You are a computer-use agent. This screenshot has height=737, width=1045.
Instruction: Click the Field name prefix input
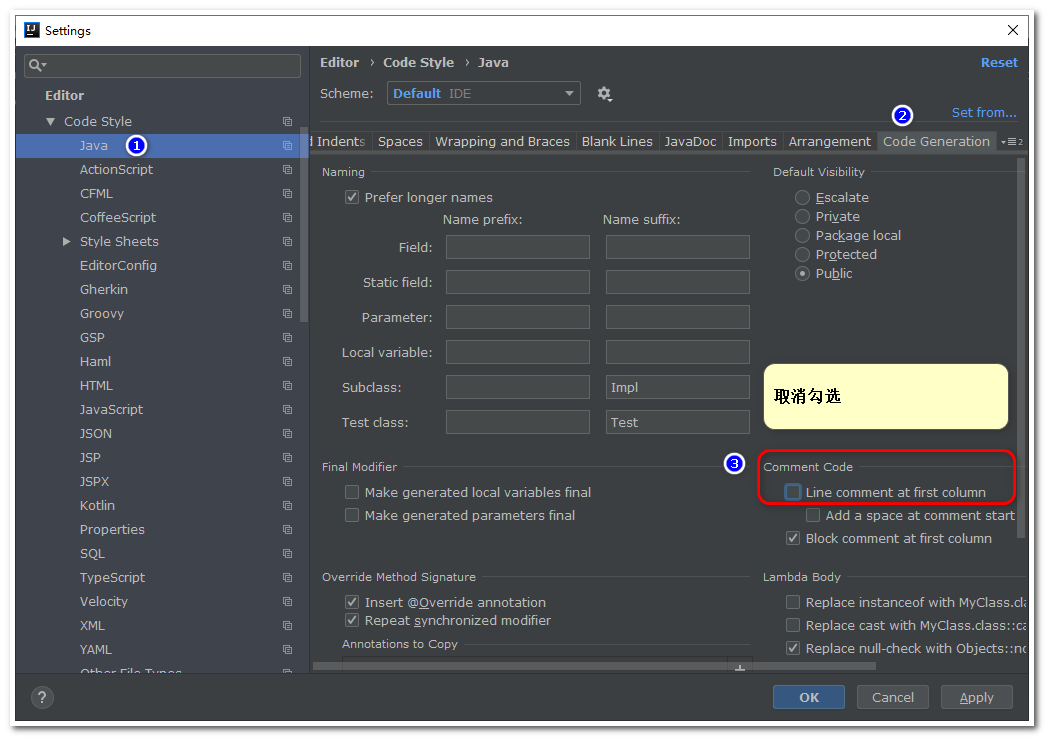pos(518,247)
